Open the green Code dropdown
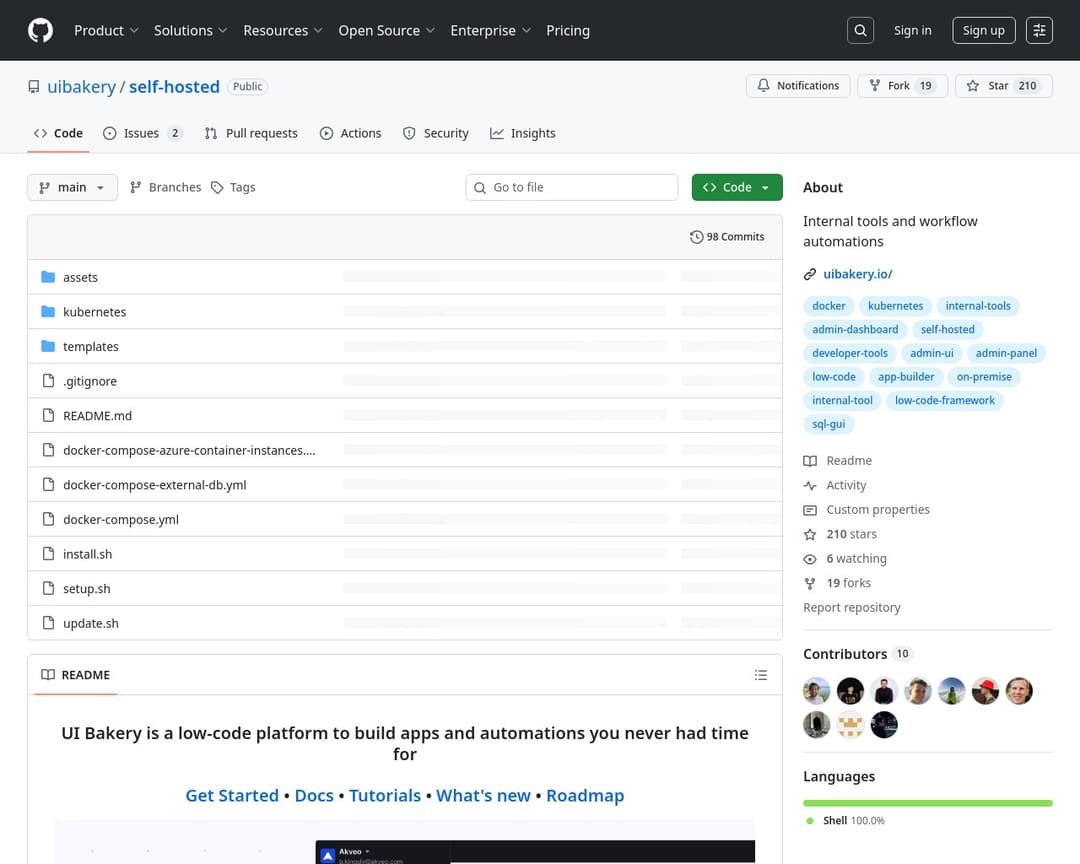Image resolution: width=1080 pixels, height=864 pixels. point(737,187)
